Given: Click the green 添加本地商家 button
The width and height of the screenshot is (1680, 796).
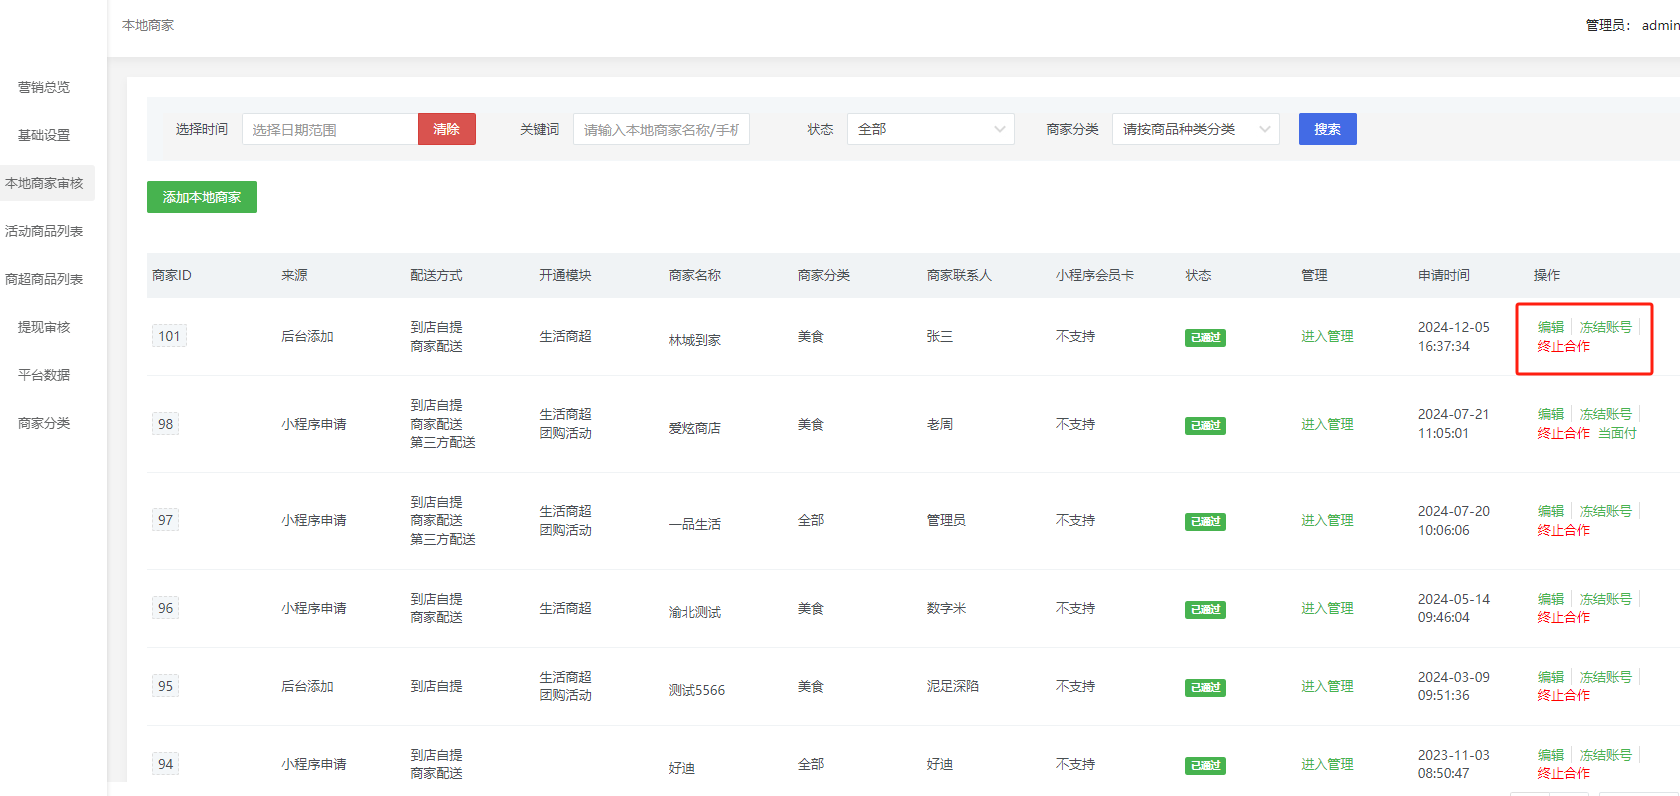Looking at the screenshot, I should (x=202, y=197).
